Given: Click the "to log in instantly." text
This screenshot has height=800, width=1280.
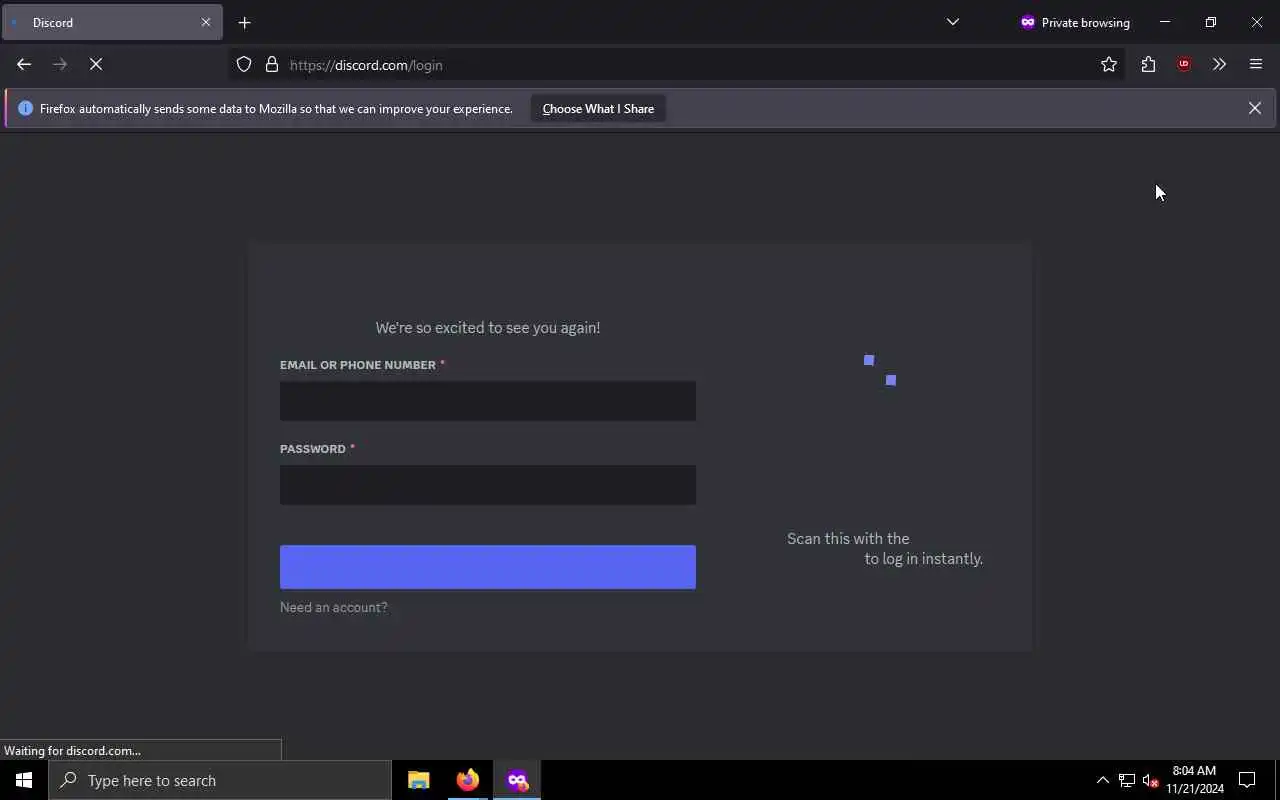Looking at the screenshot, I should (x=924, y=559).
